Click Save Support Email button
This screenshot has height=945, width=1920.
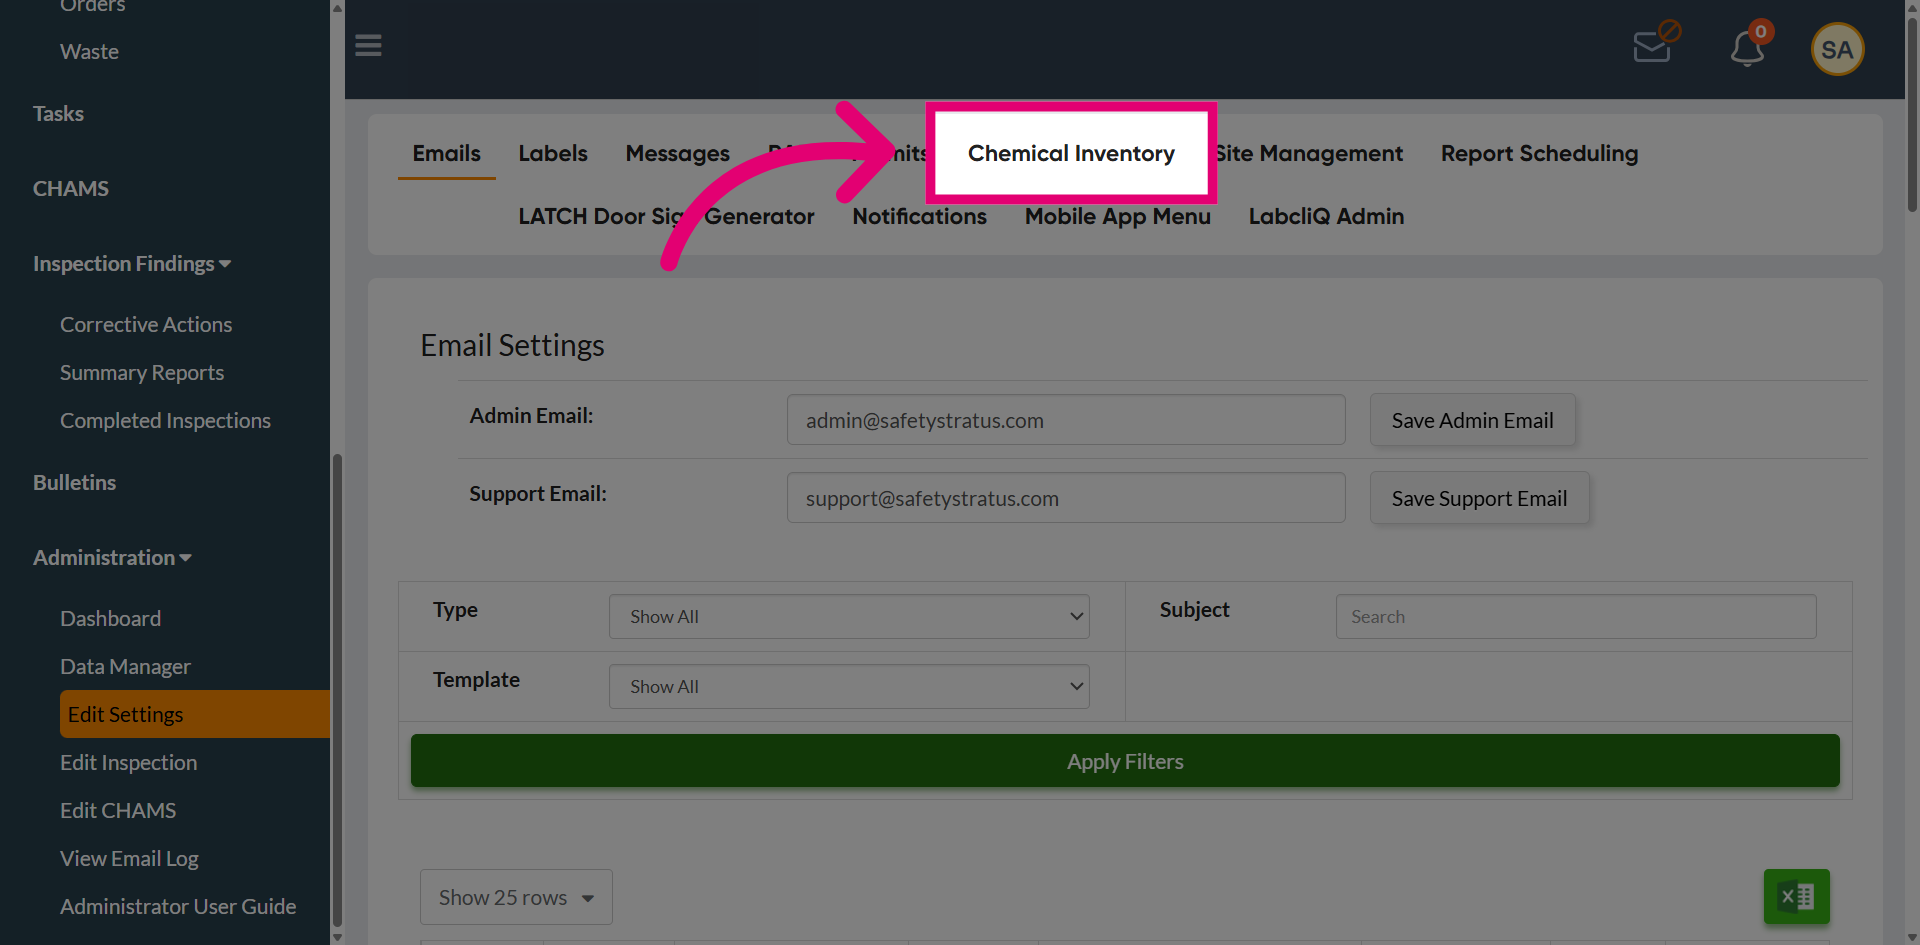pos(1479,498)
